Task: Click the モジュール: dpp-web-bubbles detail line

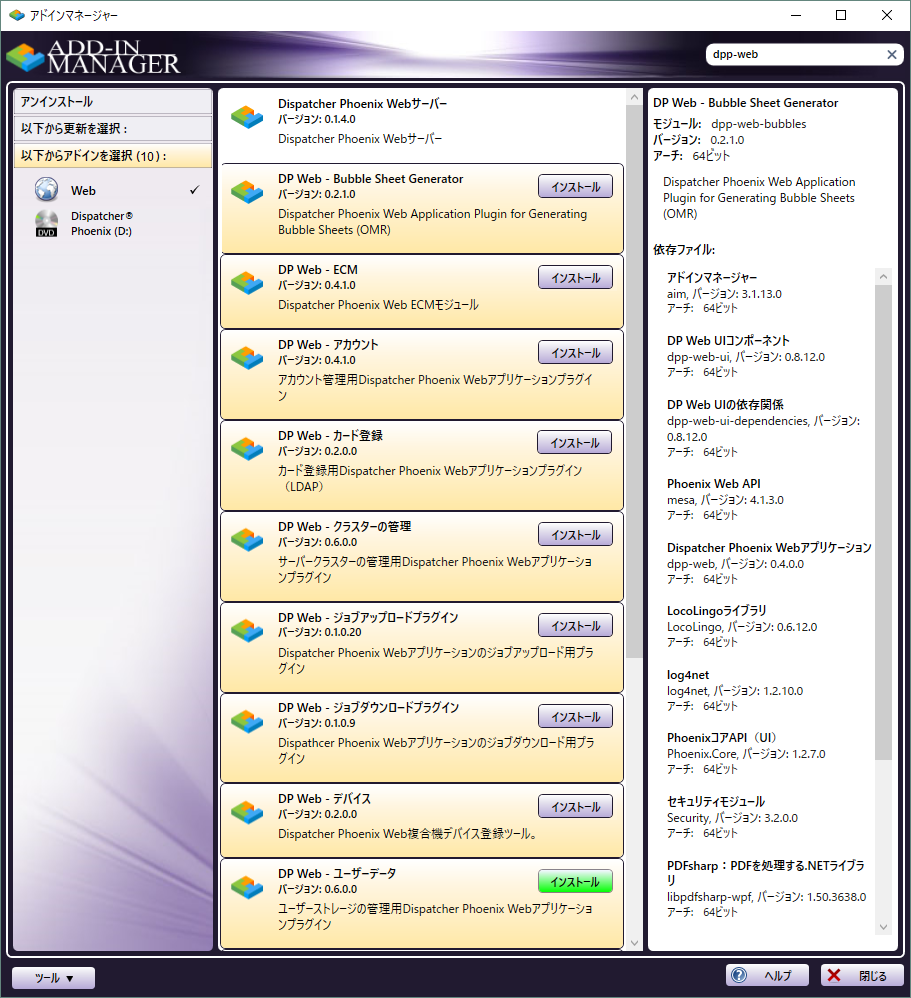Action: [x=730, y=124]
